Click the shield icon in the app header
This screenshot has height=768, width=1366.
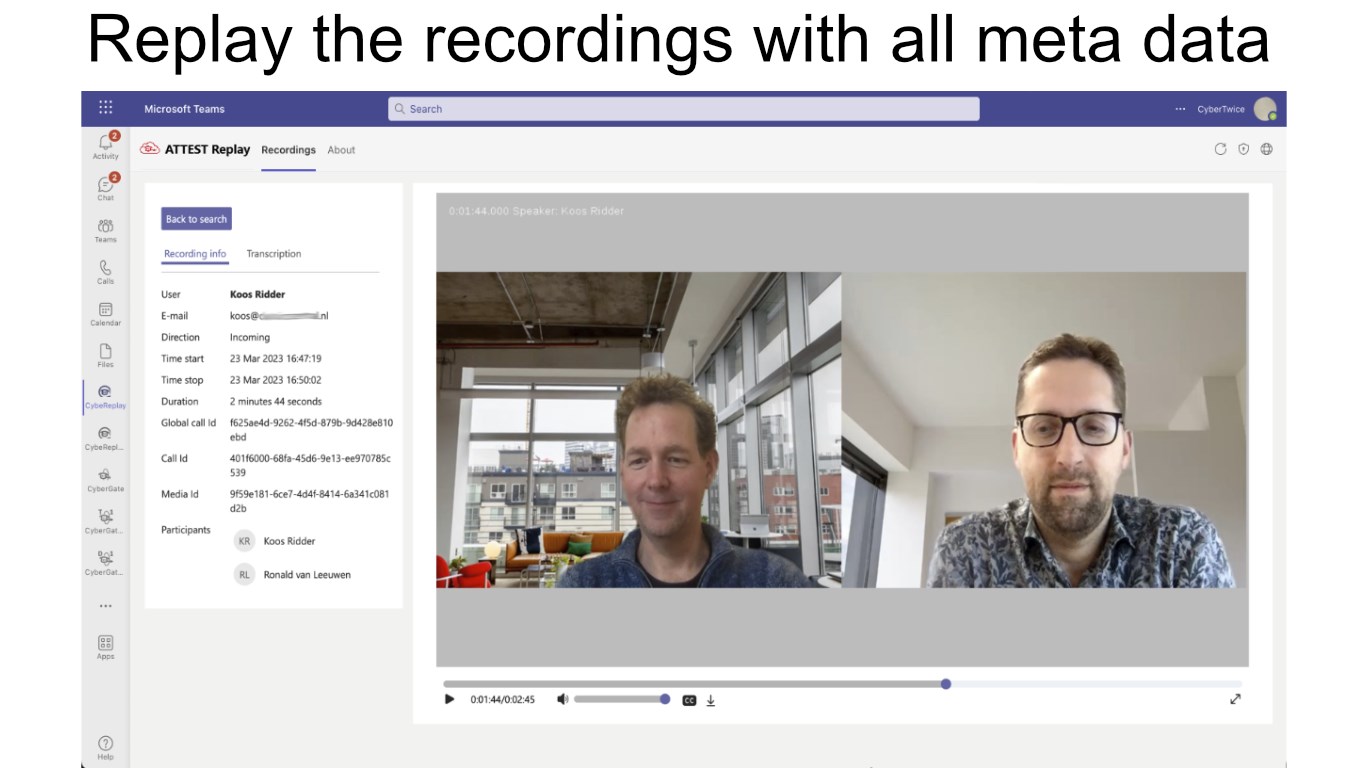pos(1244,149)
